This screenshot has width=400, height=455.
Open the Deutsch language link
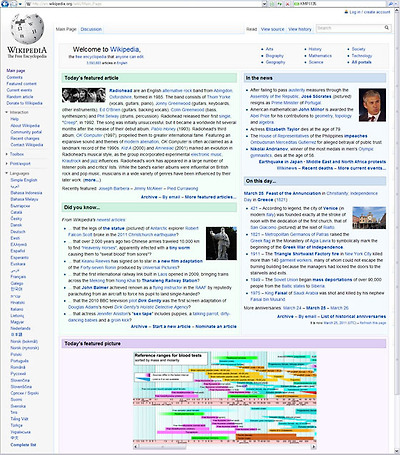18,232
